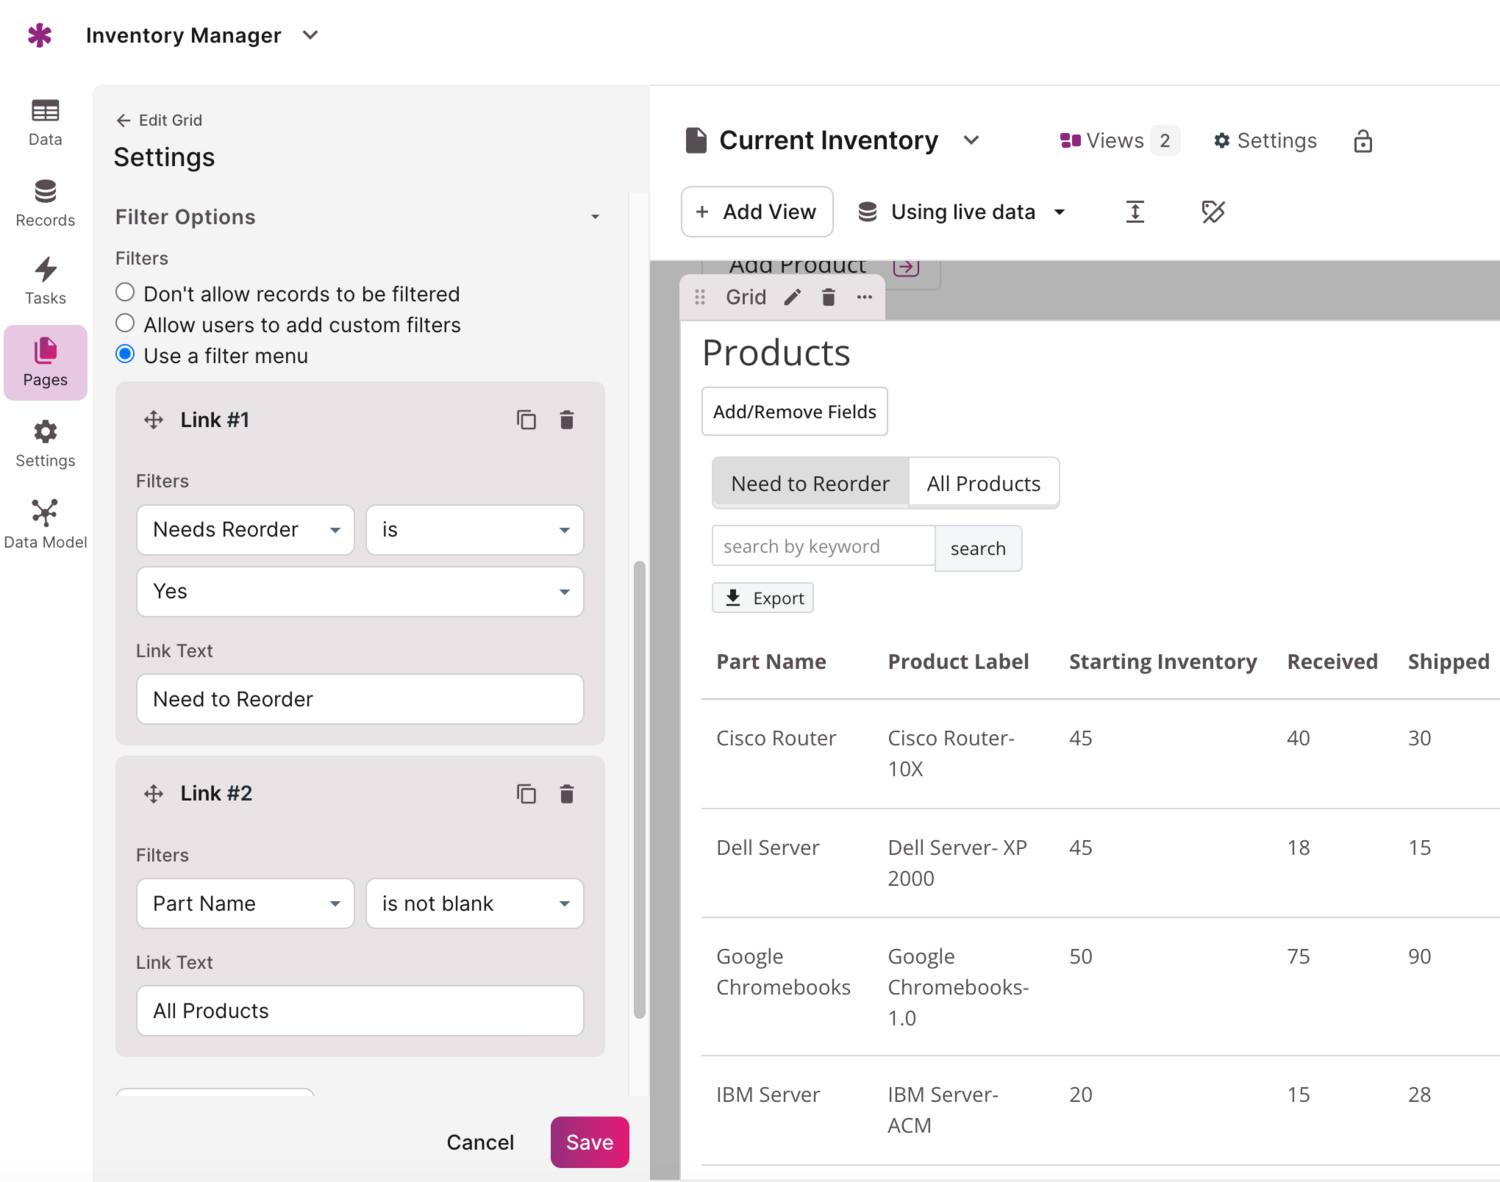Click the Grid pencil edit icon
1500x1182 pixels.
(x=792, y=297)
